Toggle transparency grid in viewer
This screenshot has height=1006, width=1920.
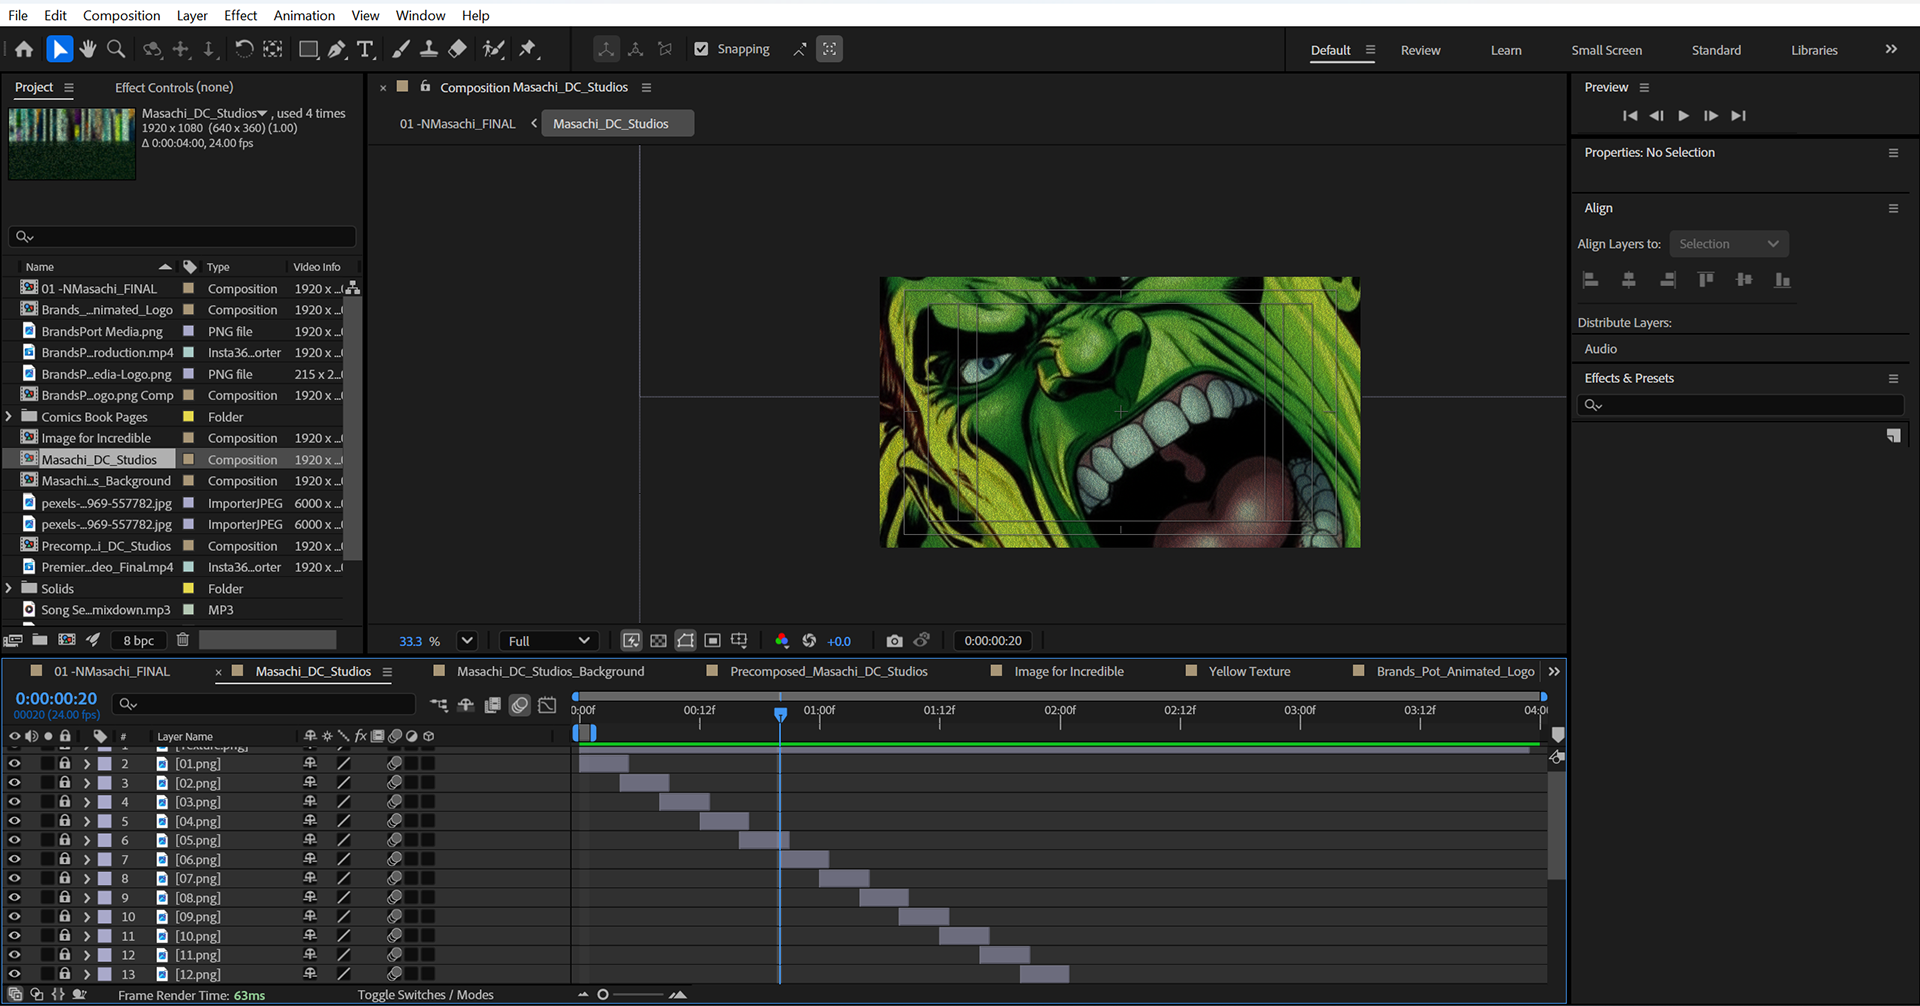coord(658,641)
